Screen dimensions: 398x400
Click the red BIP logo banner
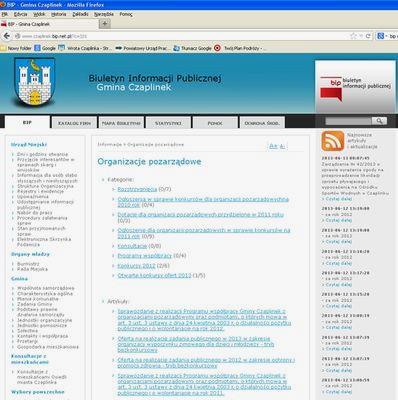[x=355, y=87]
